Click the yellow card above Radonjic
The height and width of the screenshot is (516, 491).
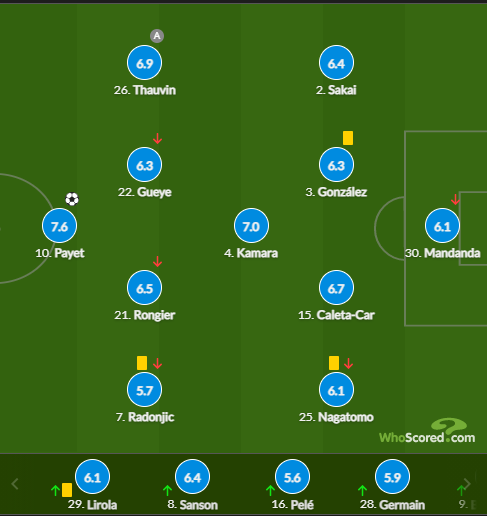(x=142, y=363)
